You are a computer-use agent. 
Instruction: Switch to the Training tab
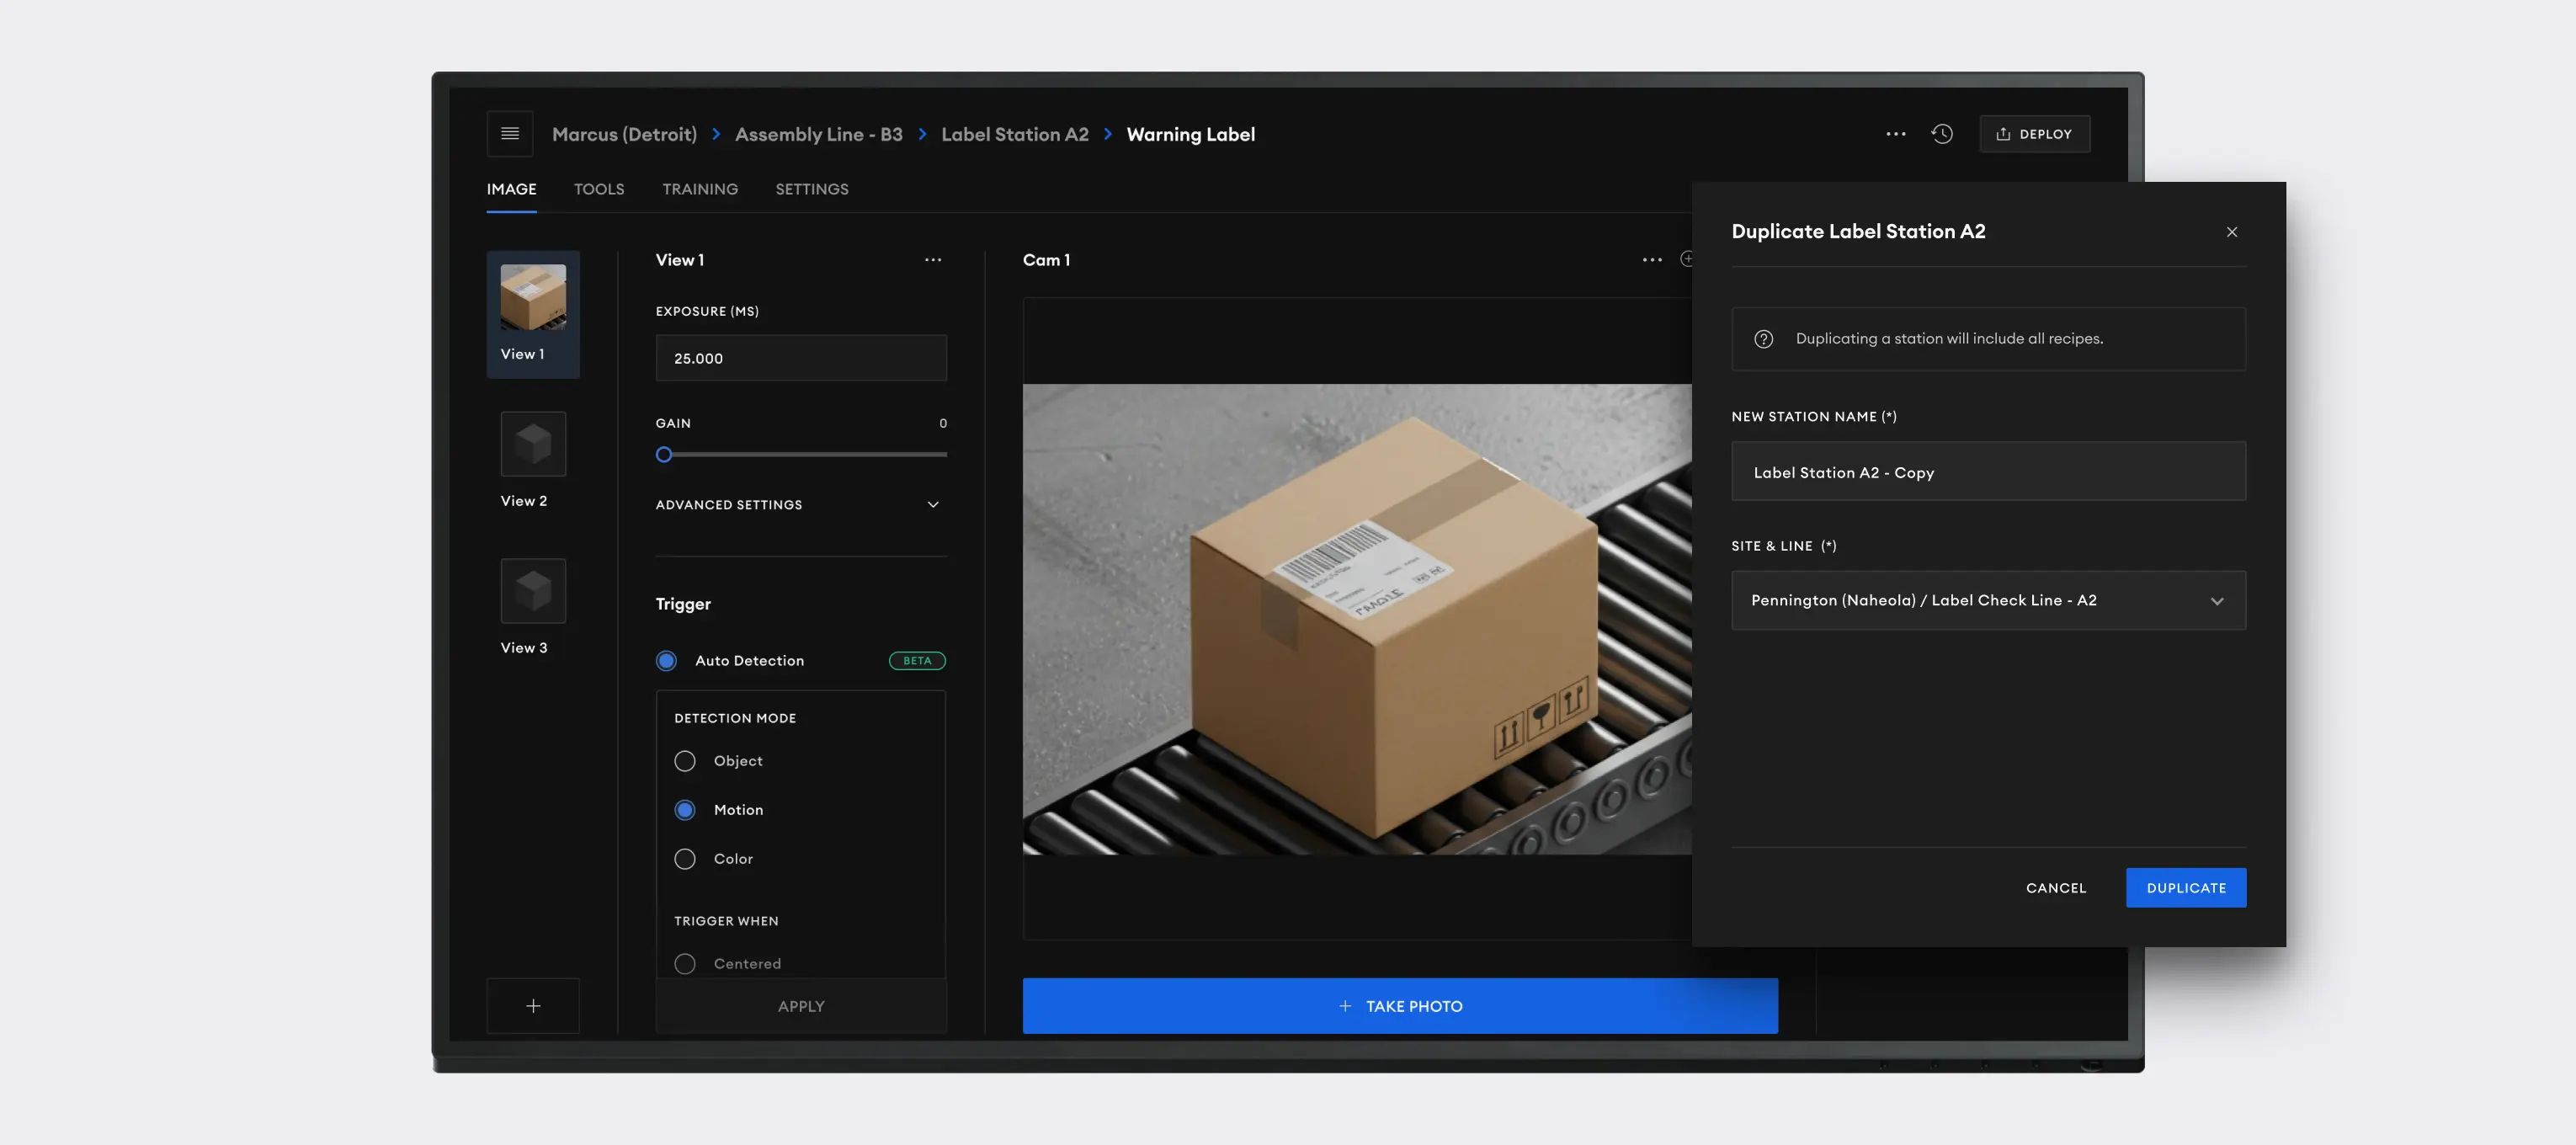tap(699, 189)
